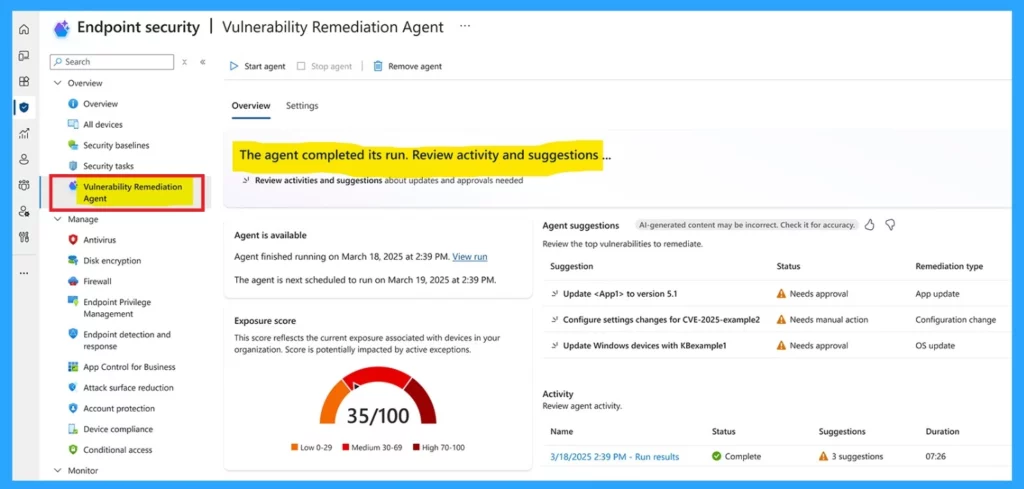Switch to the Settings tab
1024x489 pixels.
(x=302, y=106)
